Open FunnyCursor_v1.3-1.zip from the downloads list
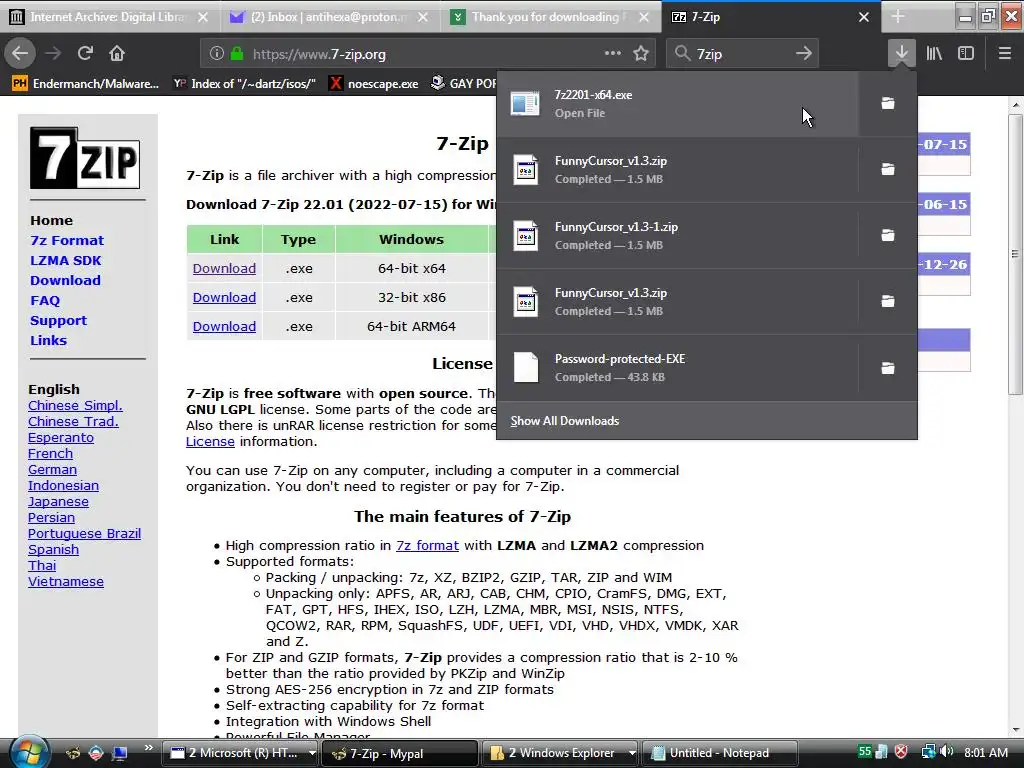This screenshot has height=768, width=1024. 677,236
